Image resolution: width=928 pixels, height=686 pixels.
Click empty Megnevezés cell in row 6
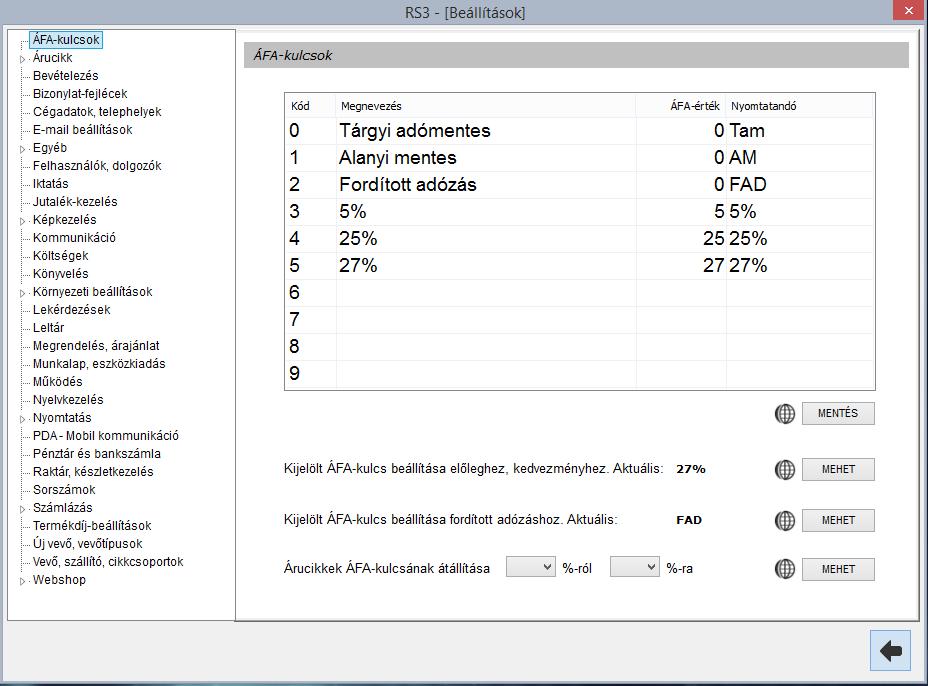click(x=486, y=292)
